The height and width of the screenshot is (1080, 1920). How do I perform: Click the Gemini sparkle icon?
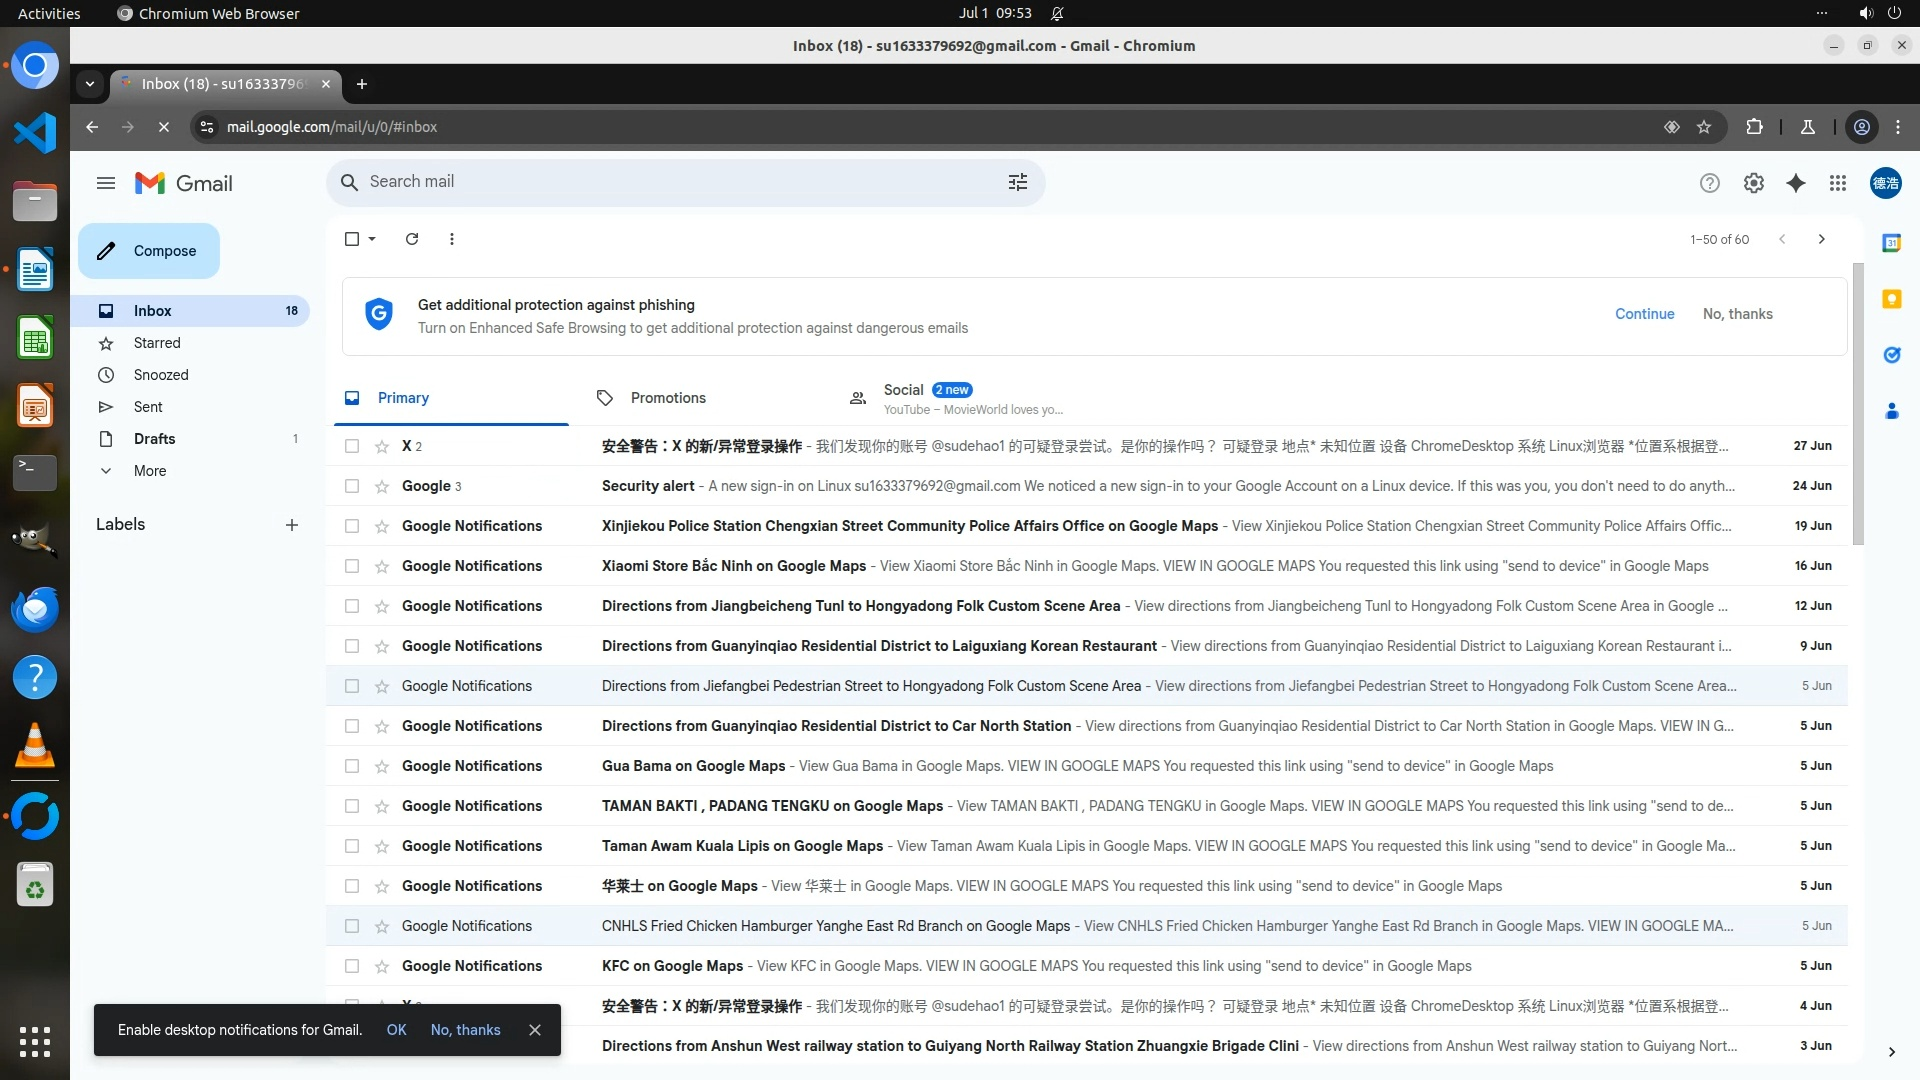point(1796,183)
